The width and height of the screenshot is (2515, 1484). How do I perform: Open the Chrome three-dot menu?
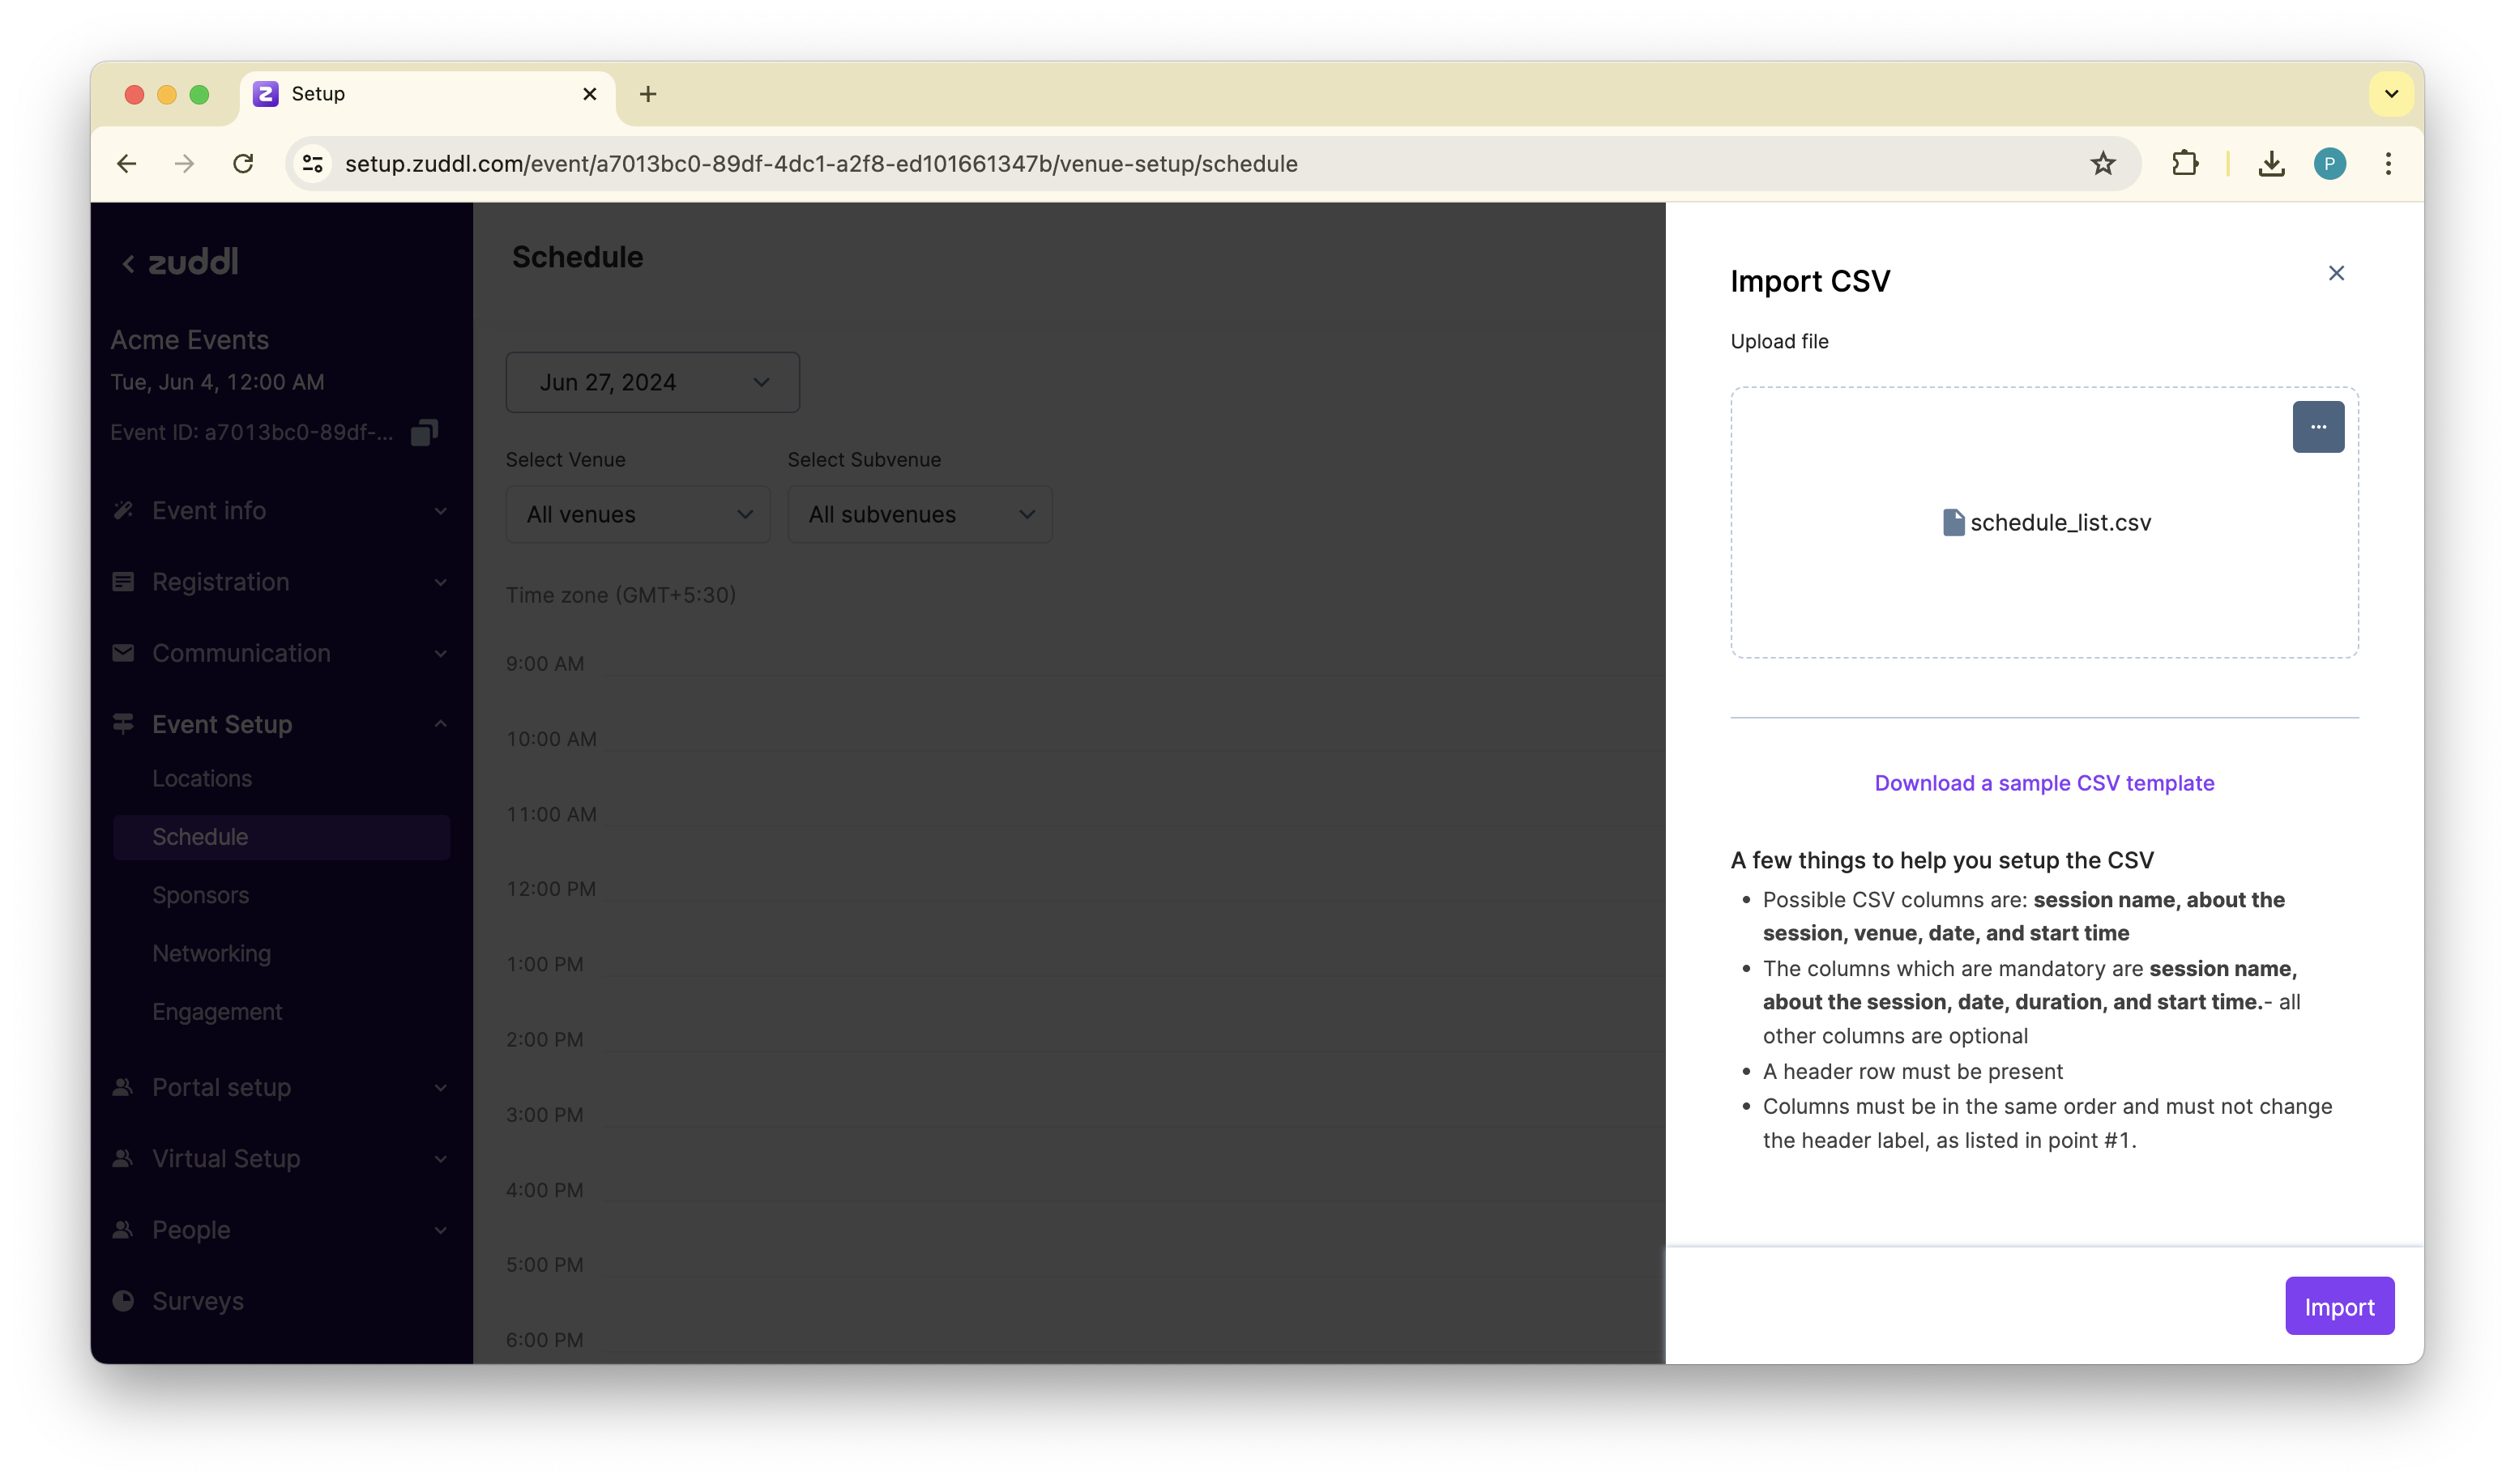click(x=2387, y=164)
